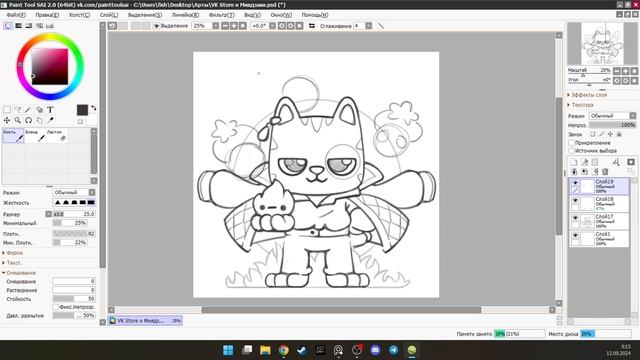The height and width of the screenshot is (360, 640).
Task: Select the Hand pan tool
Action: [39, 120]
